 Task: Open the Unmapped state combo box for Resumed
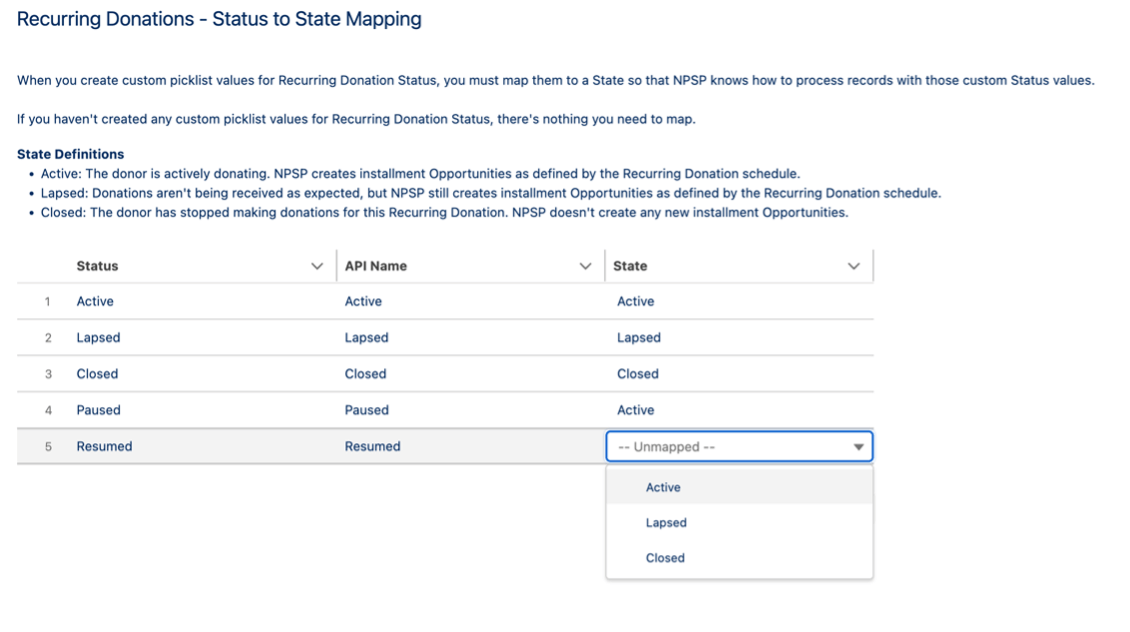click(x=739, y=447)
